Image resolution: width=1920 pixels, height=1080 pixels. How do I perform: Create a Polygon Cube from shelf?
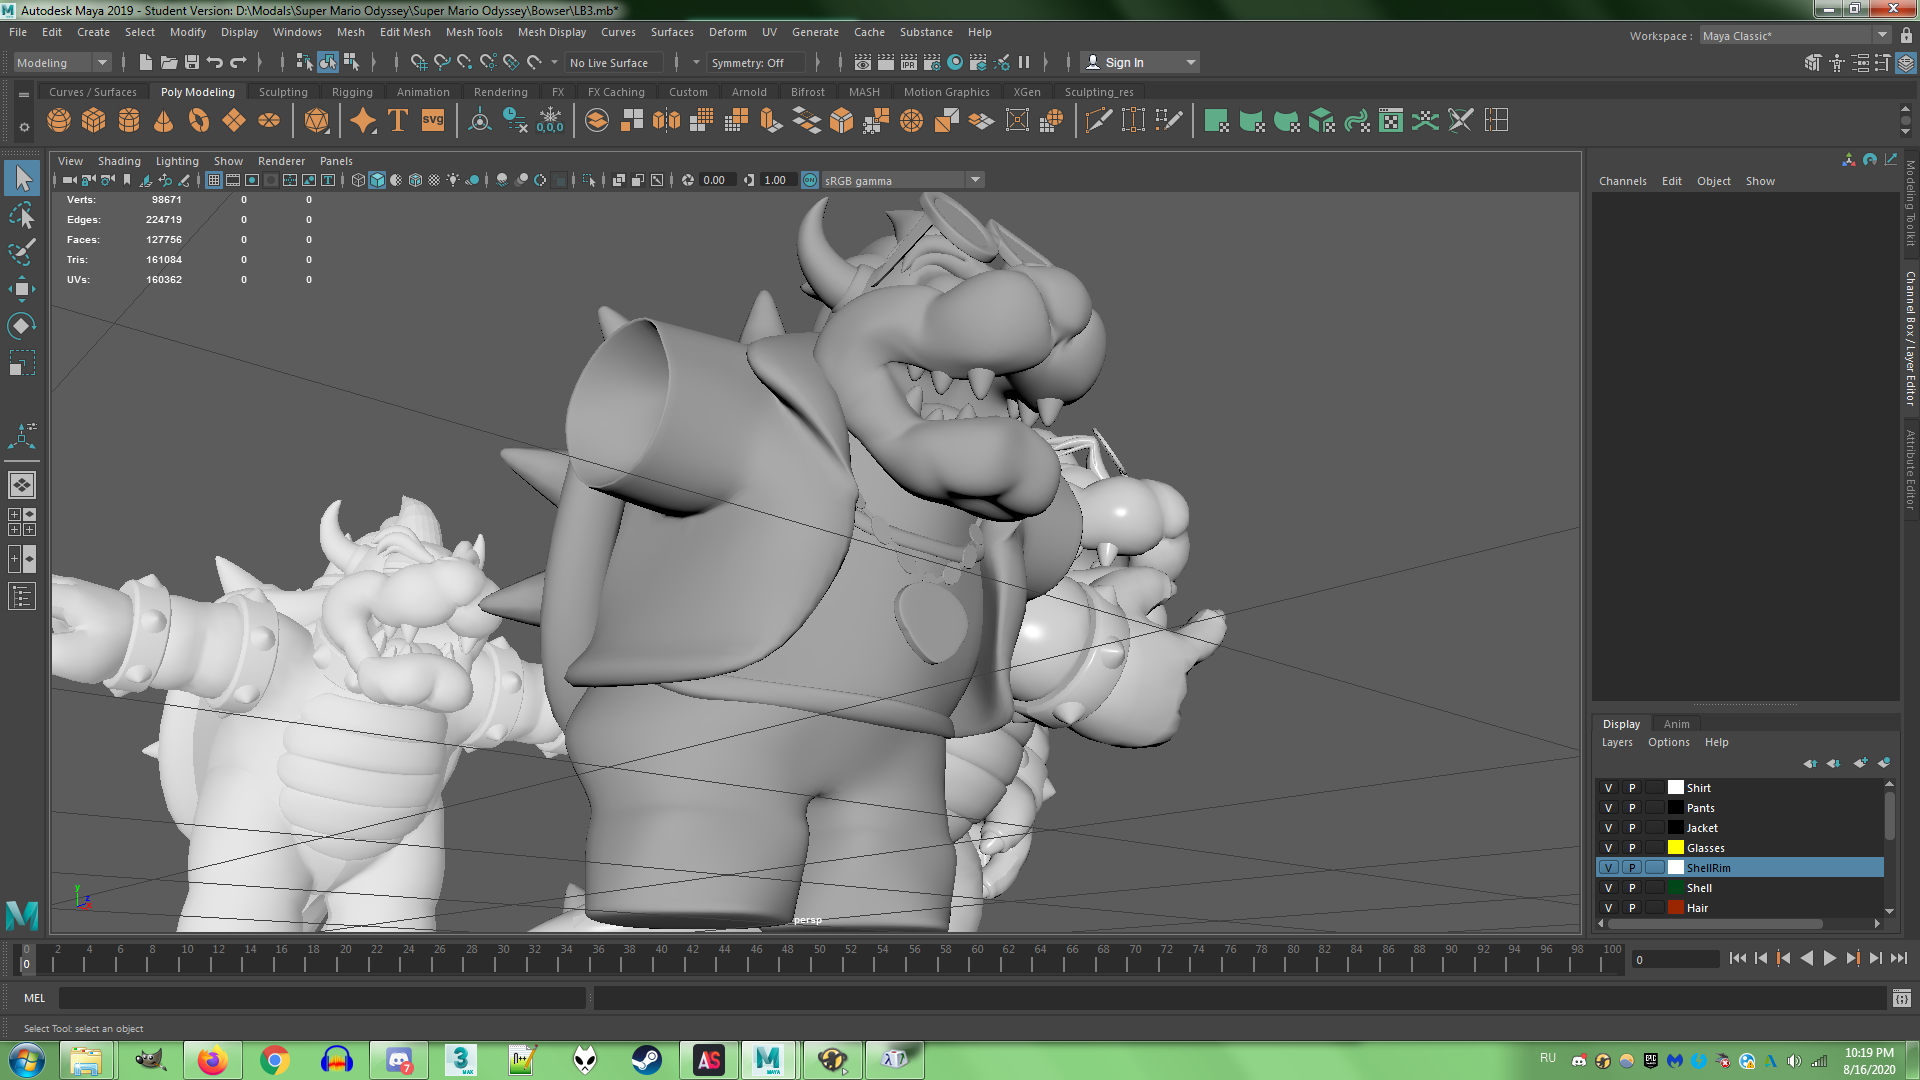[x=94, y=121]
